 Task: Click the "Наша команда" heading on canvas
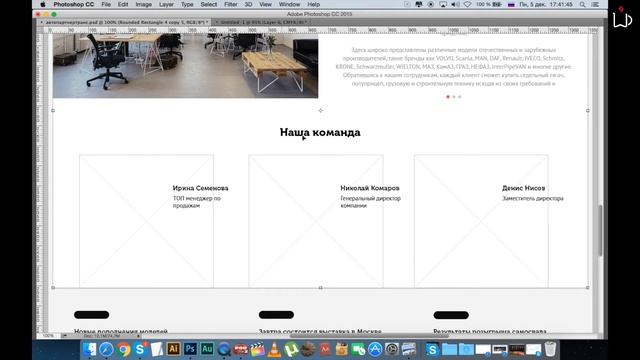click(320, 132)
